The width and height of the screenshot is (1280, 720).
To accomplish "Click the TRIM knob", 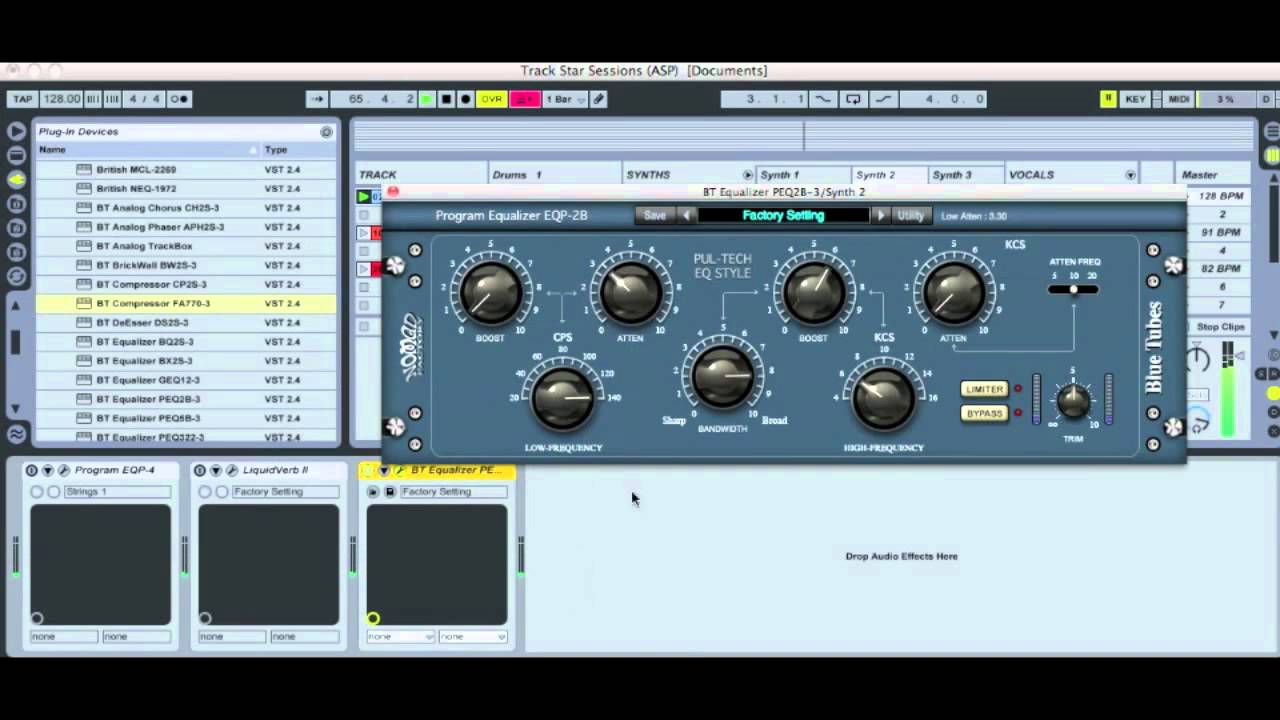I will 1073,401.
